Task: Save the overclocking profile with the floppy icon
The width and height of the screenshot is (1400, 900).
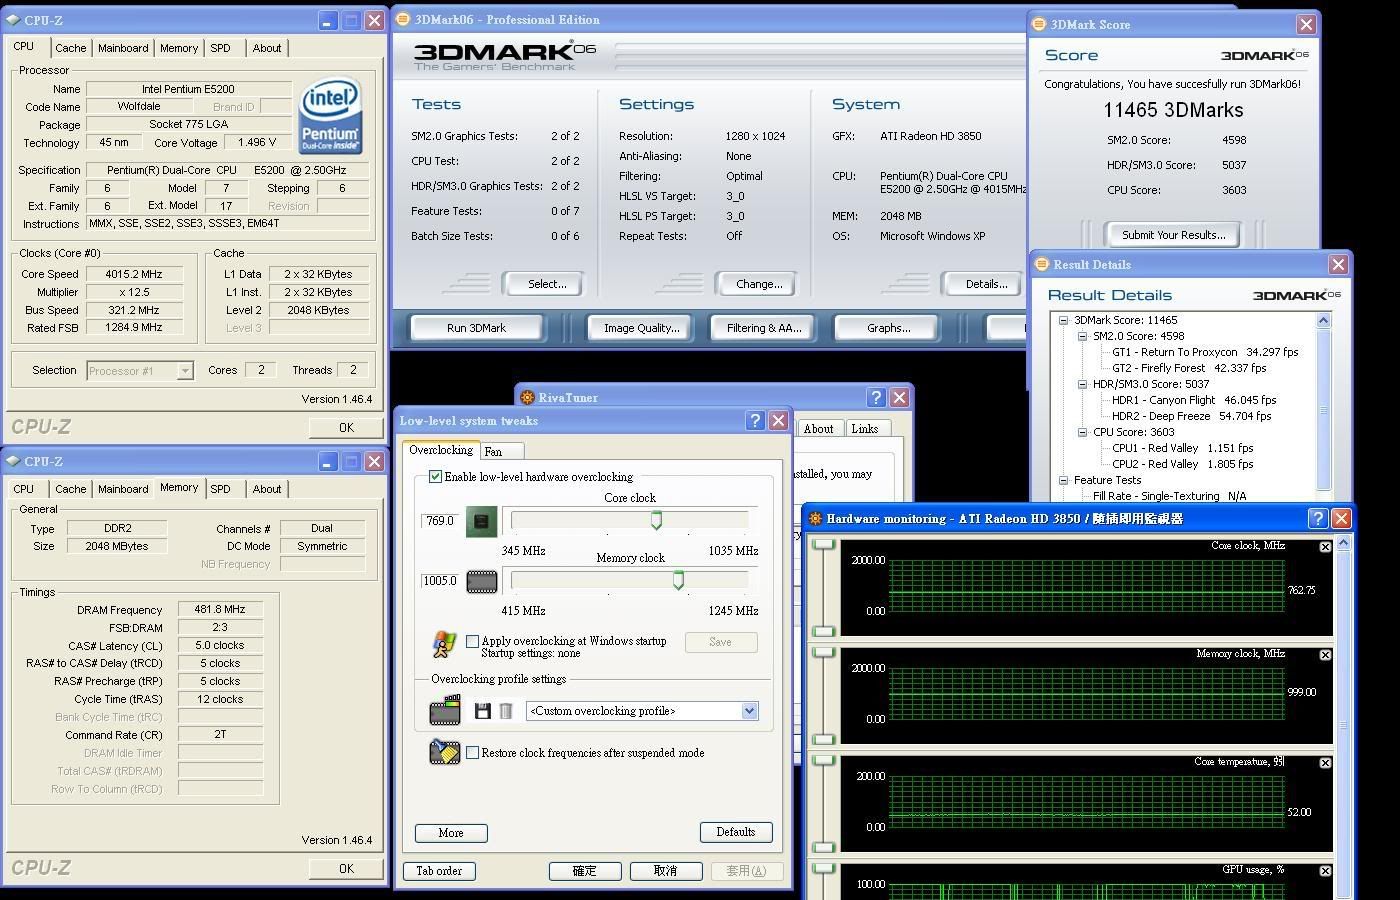Action: [482, 711]
